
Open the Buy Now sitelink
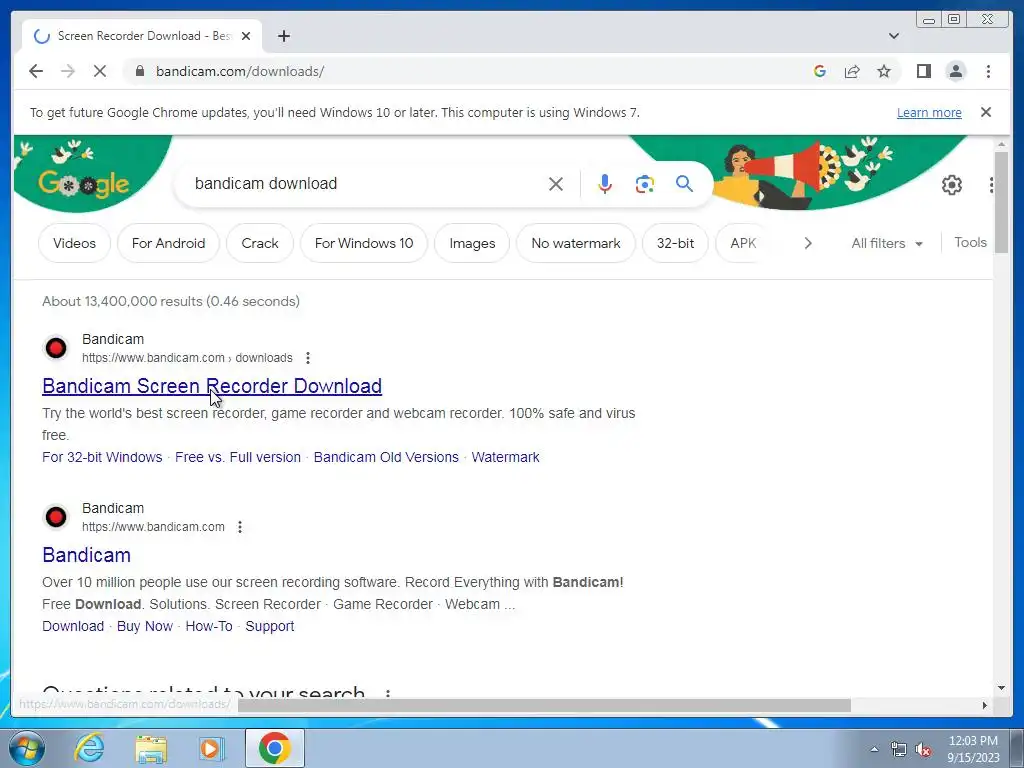pos(145,626)
